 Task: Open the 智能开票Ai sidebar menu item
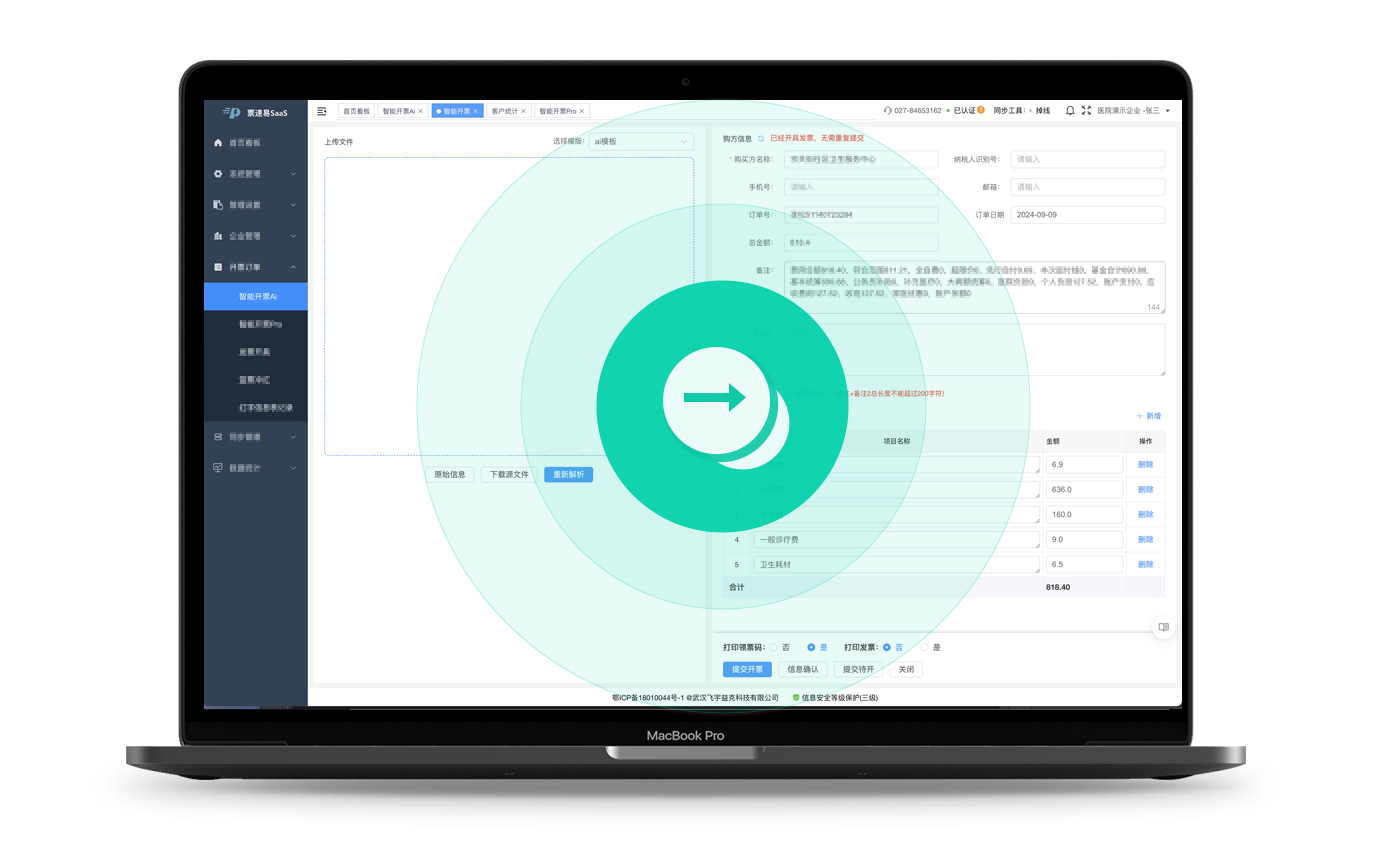[x=256, y=297]
